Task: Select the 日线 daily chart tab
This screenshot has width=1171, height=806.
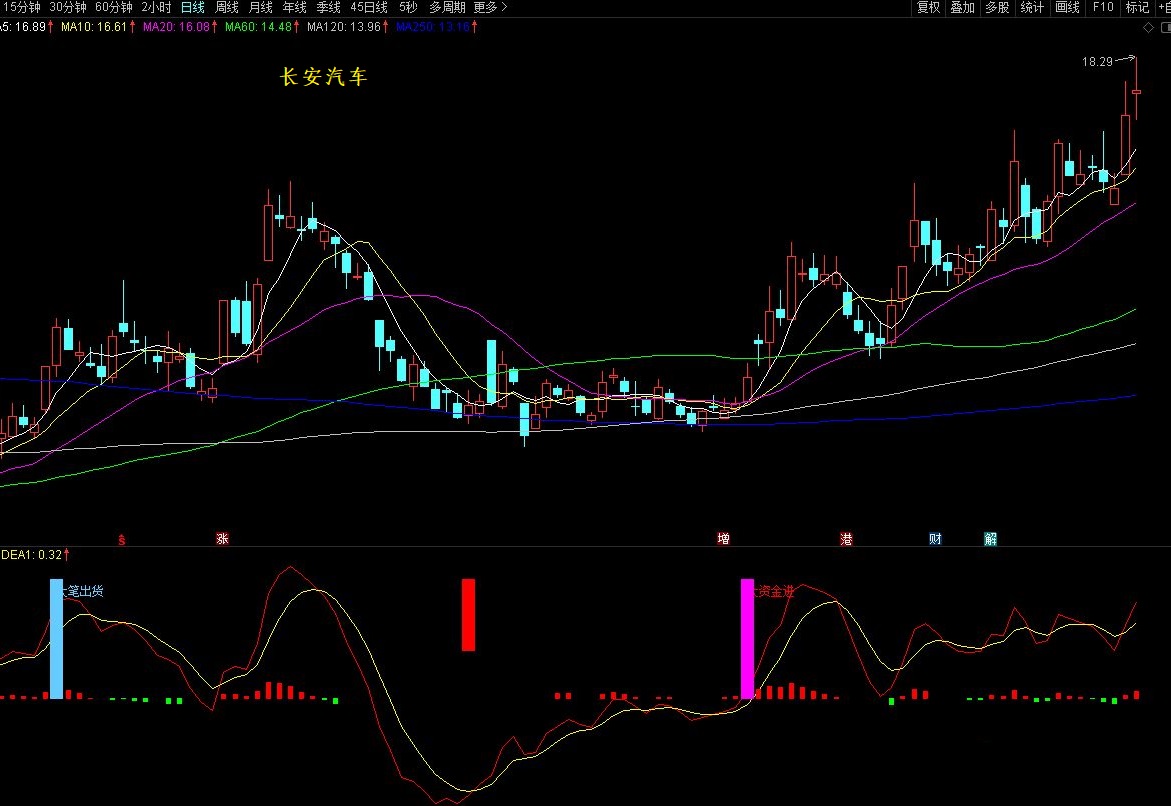Action: (192, 7)
